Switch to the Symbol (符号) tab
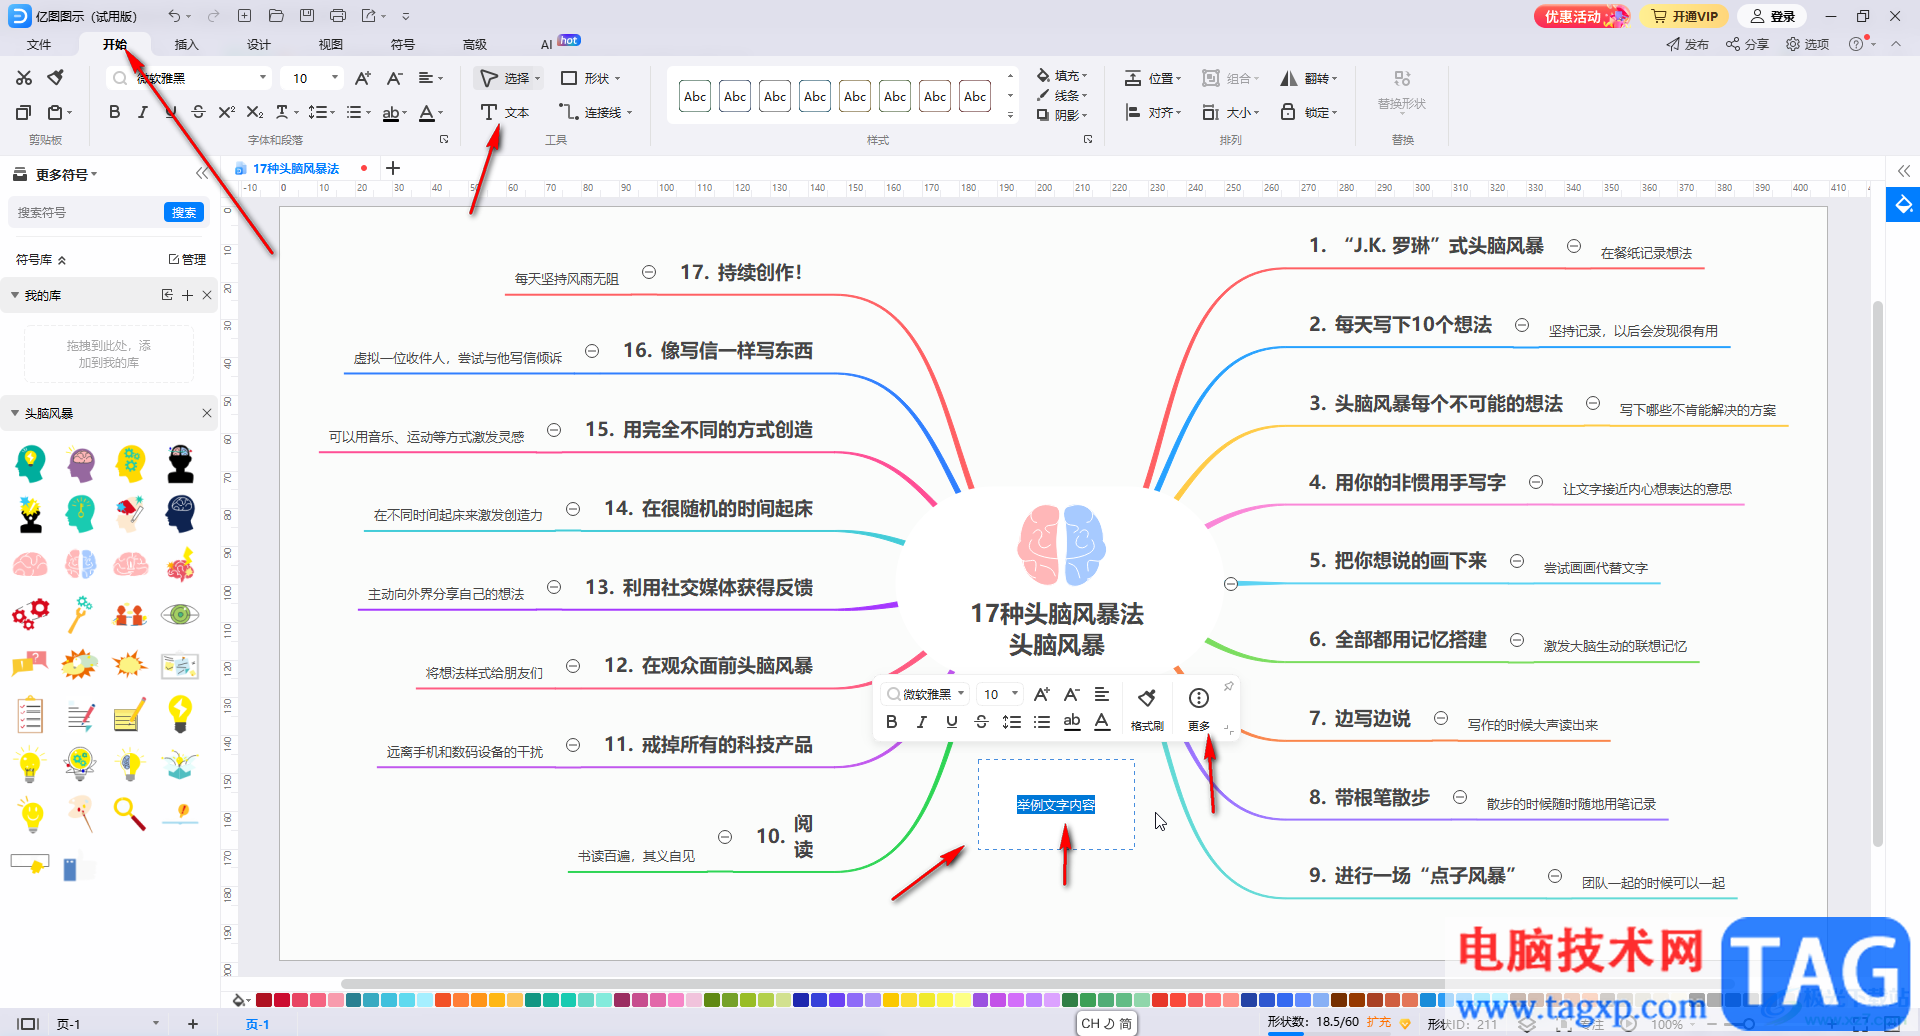 tap(403, 44)
